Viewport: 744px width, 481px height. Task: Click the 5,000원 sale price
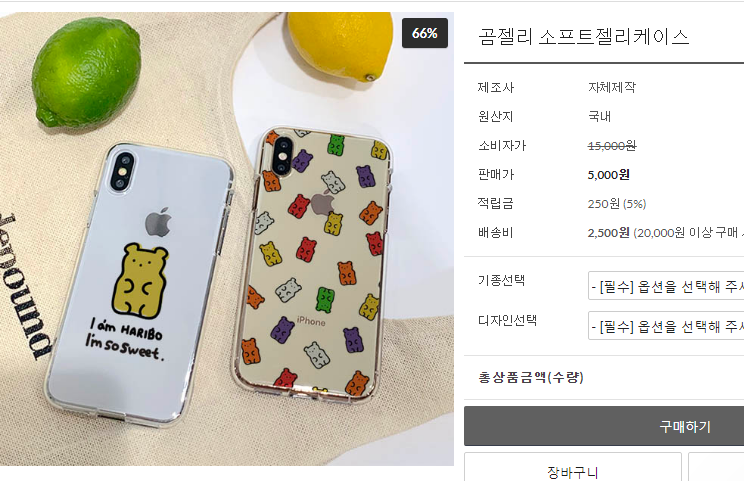pyautogui.click(x=608, y=175)
